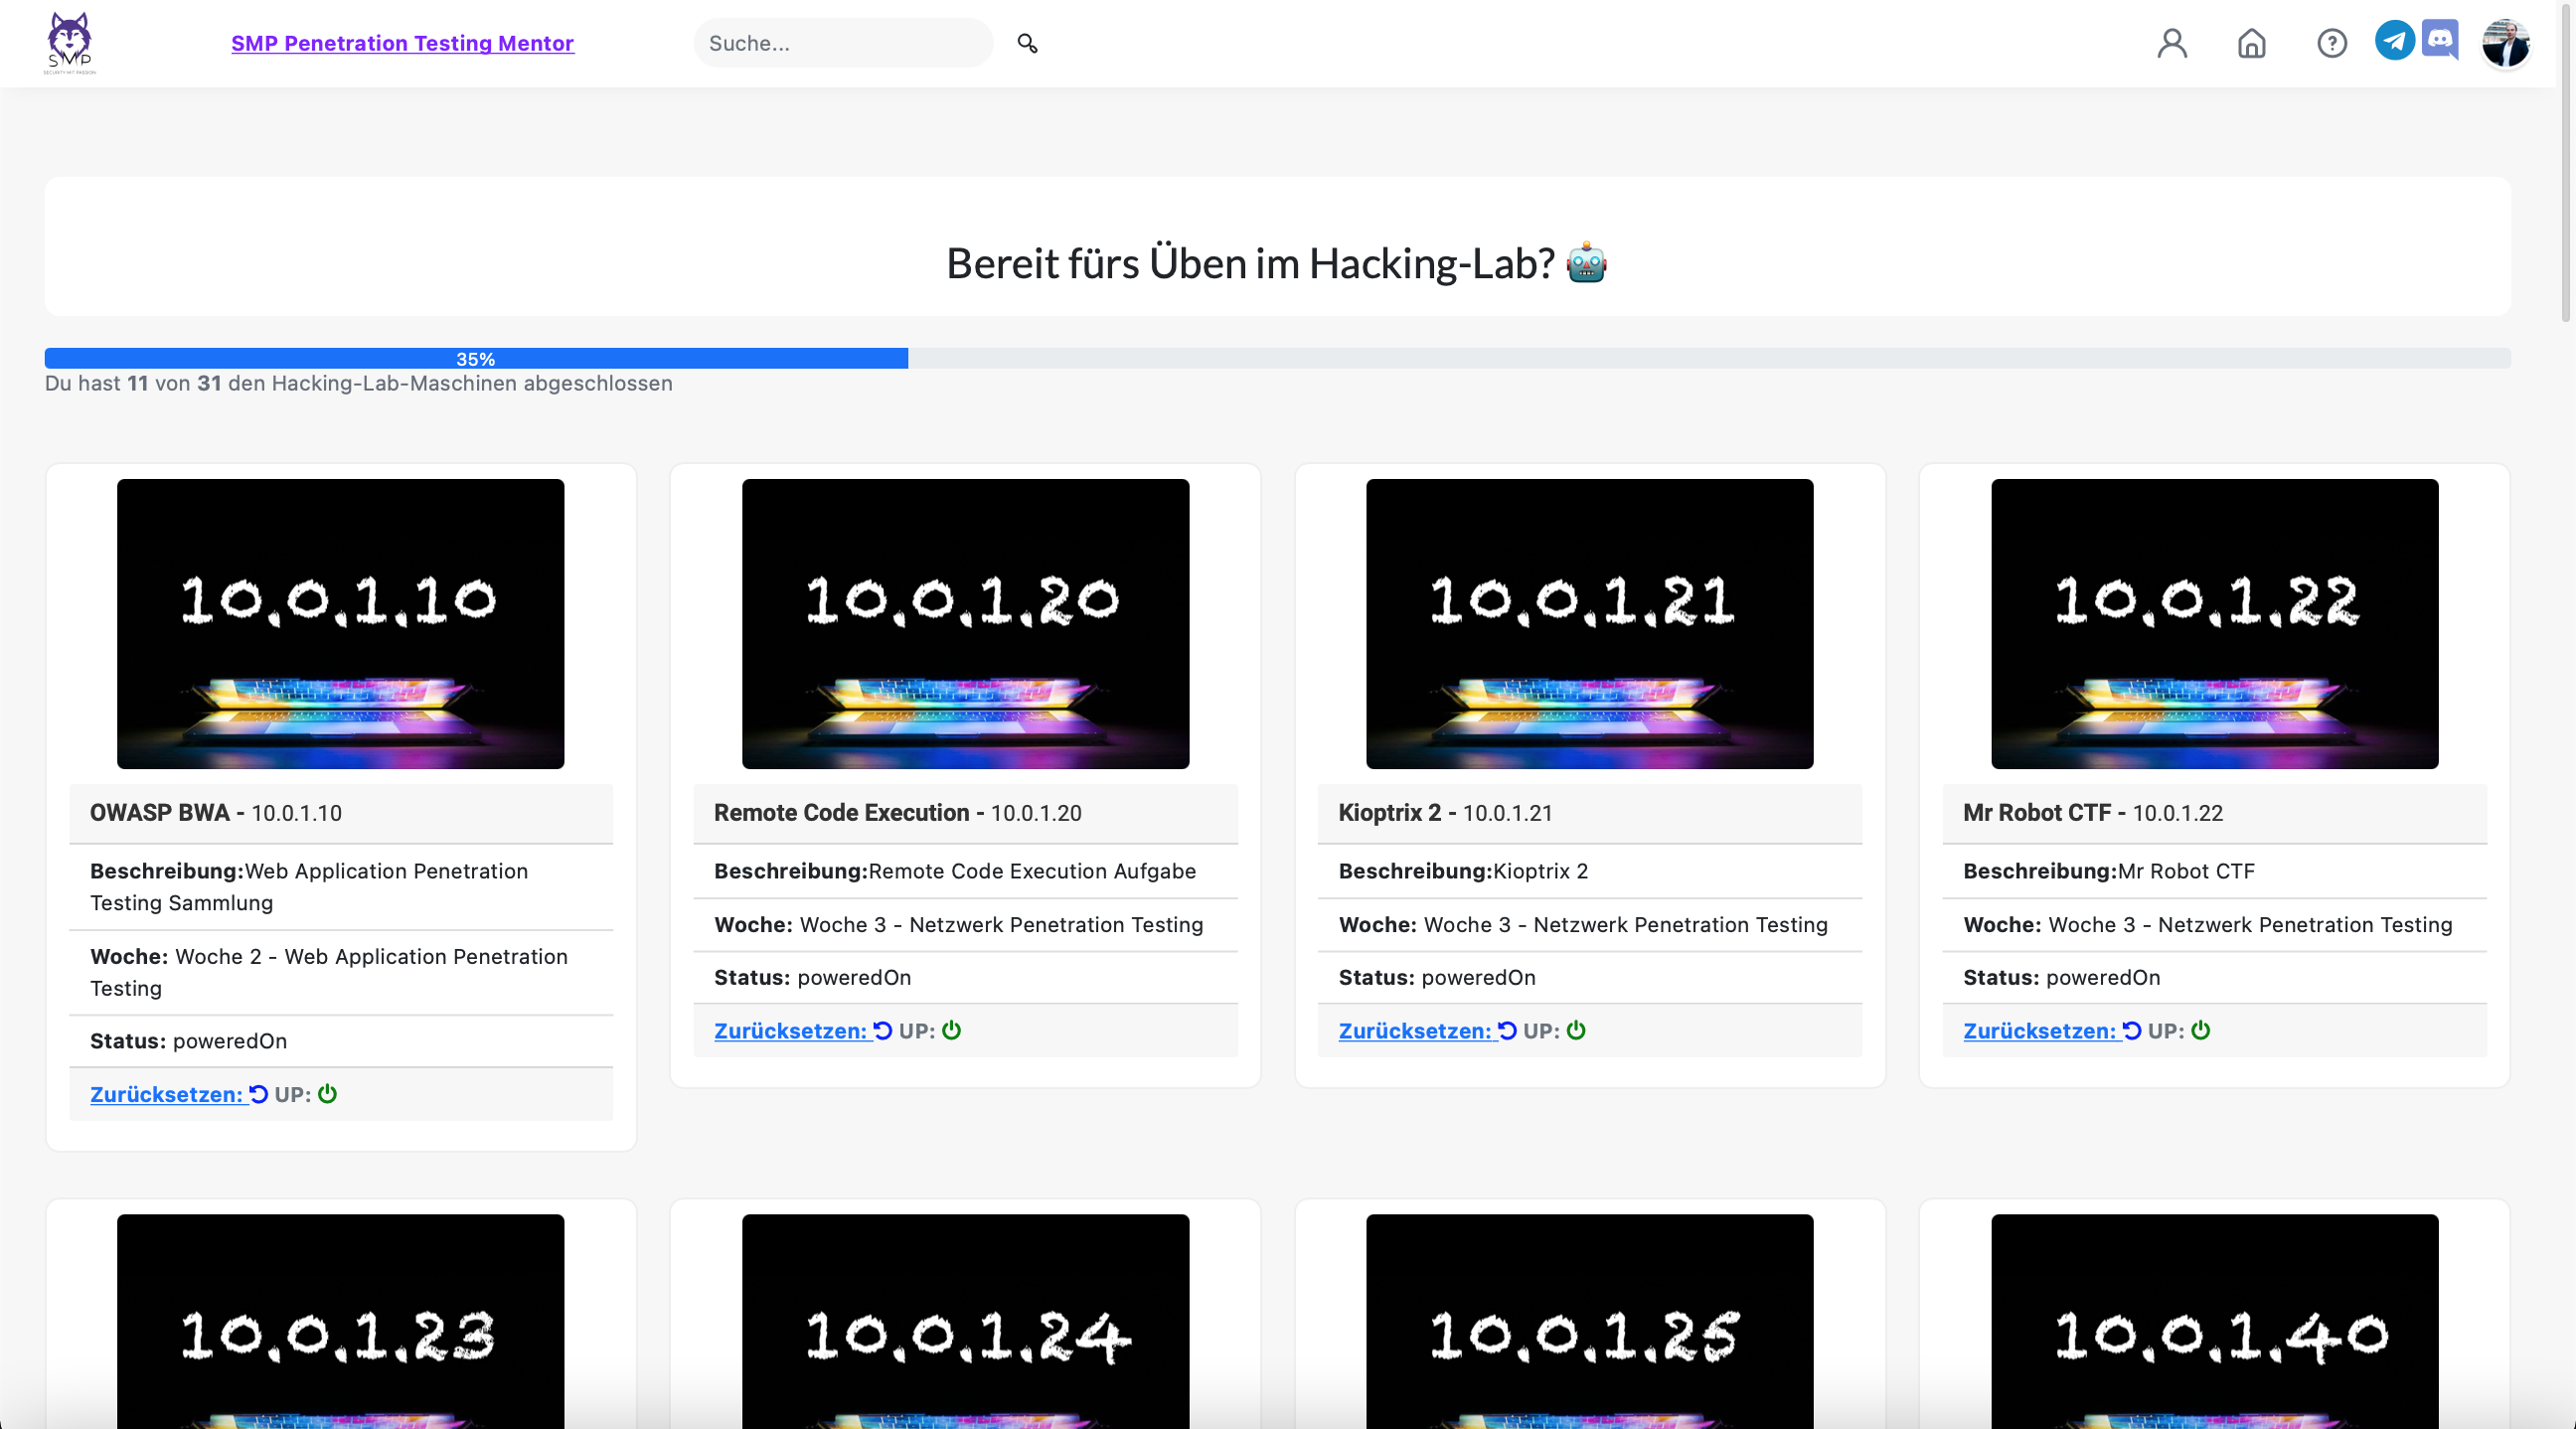Start a search with the magnifier icon
2576x1429 pixels.
[1027, 43]
